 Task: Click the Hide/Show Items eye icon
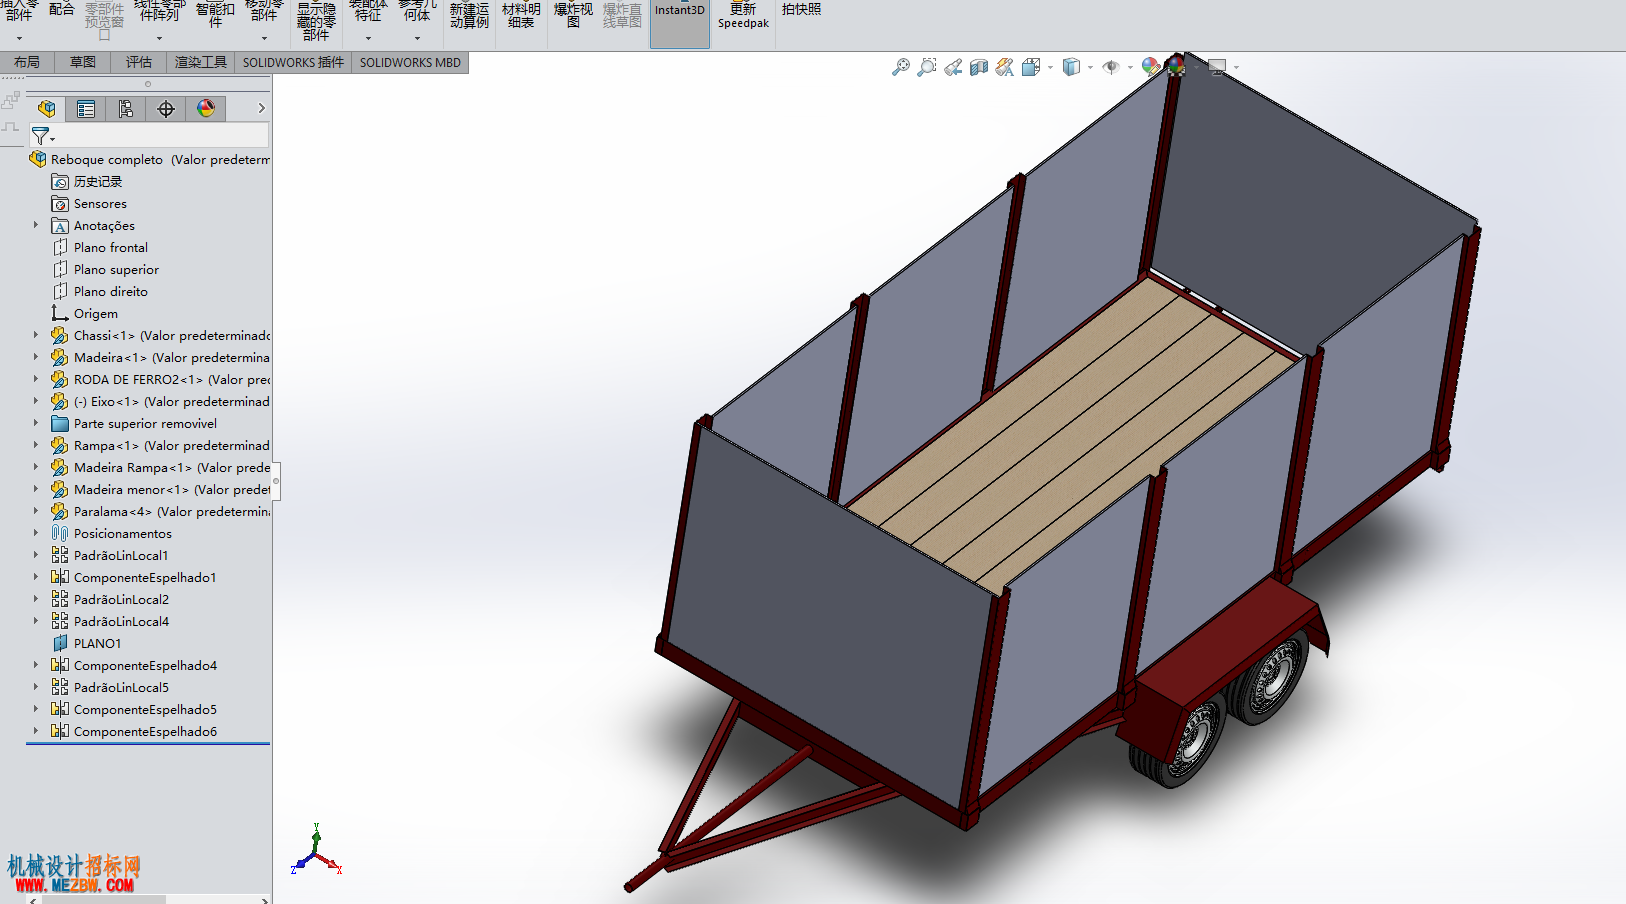(x=1111, y=67)
